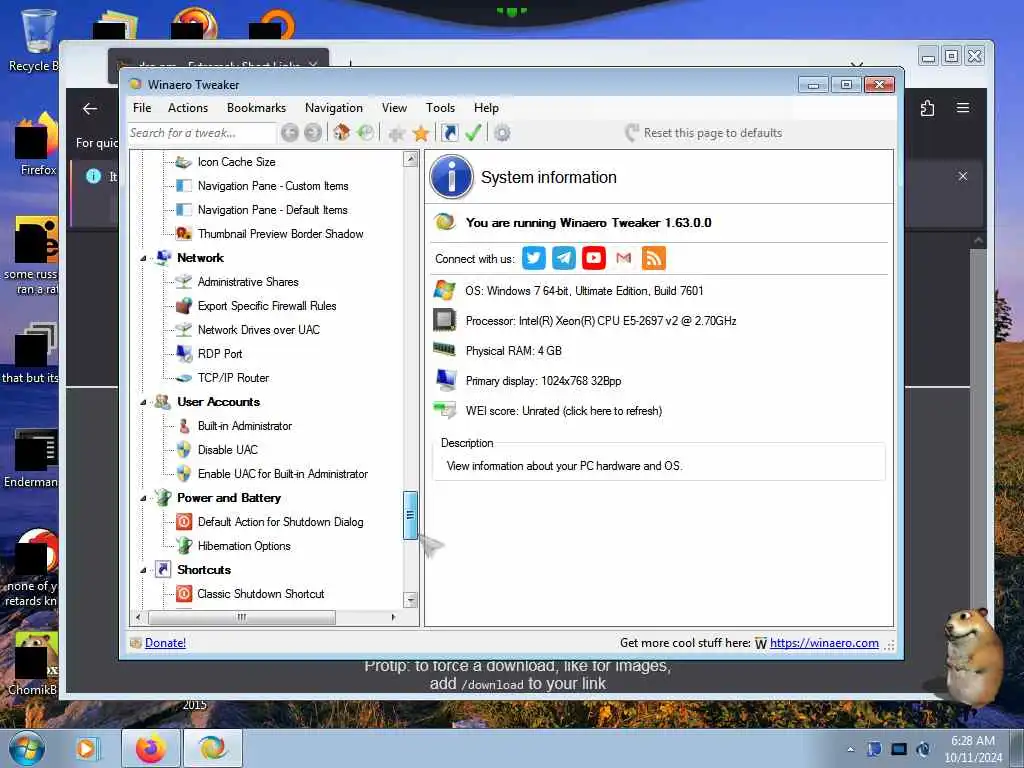Open the File menu

[x=142, y=108]
